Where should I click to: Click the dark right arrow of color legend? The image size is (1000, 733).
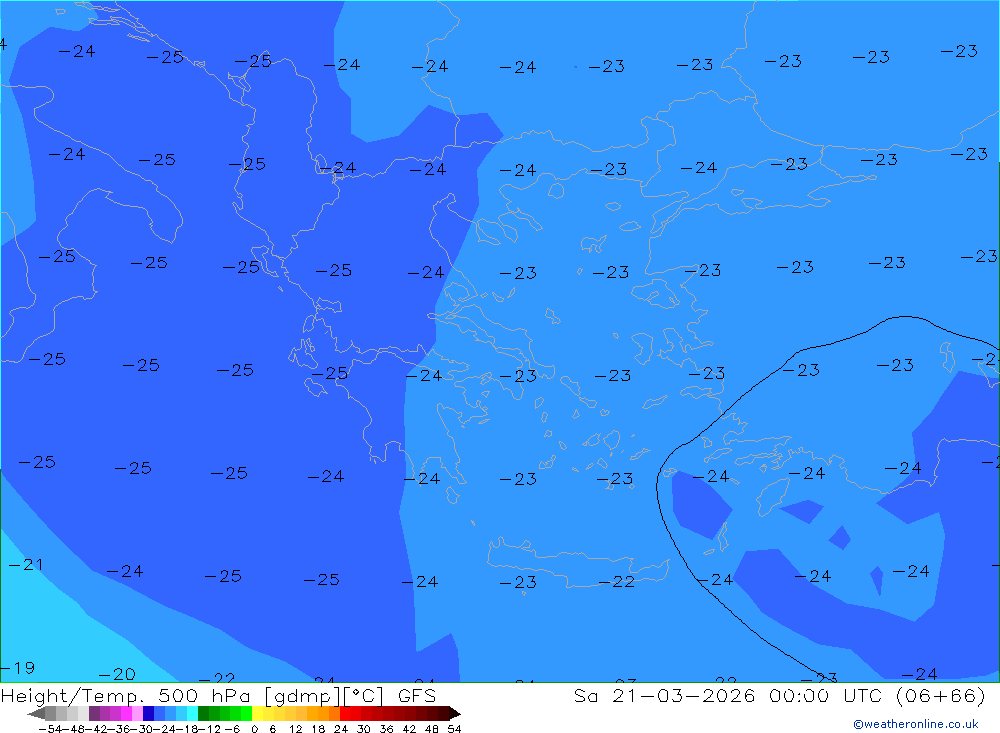pyautogui.click(x=455, y=714)
